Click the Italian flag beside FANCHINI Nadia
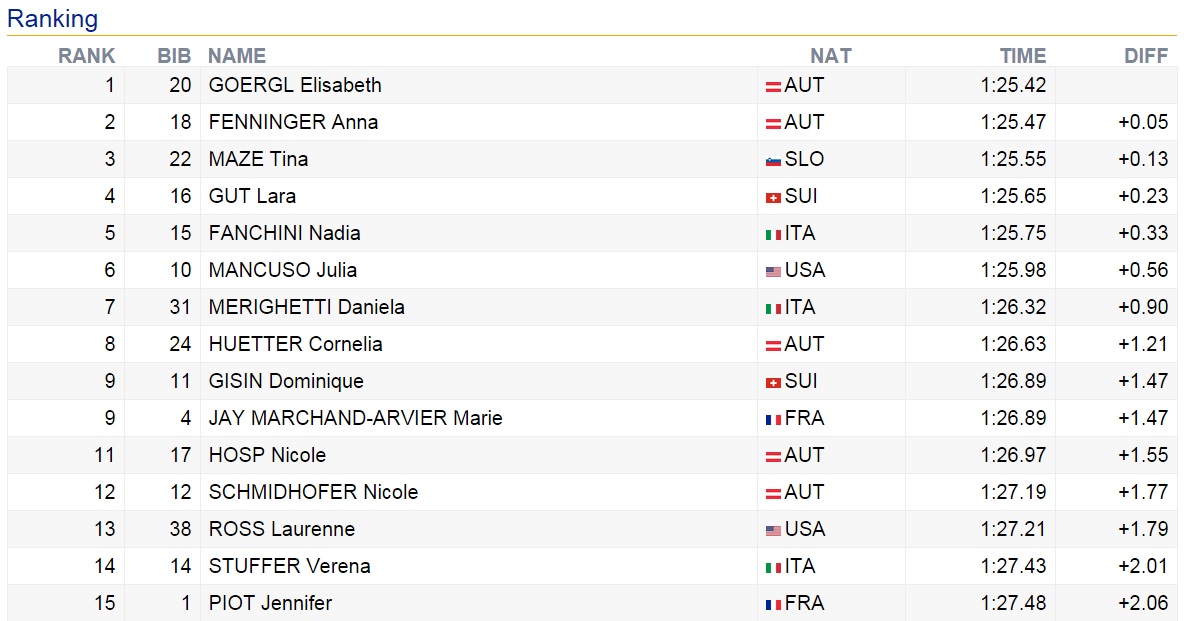 pyautogui.click(x=772, y=234)
